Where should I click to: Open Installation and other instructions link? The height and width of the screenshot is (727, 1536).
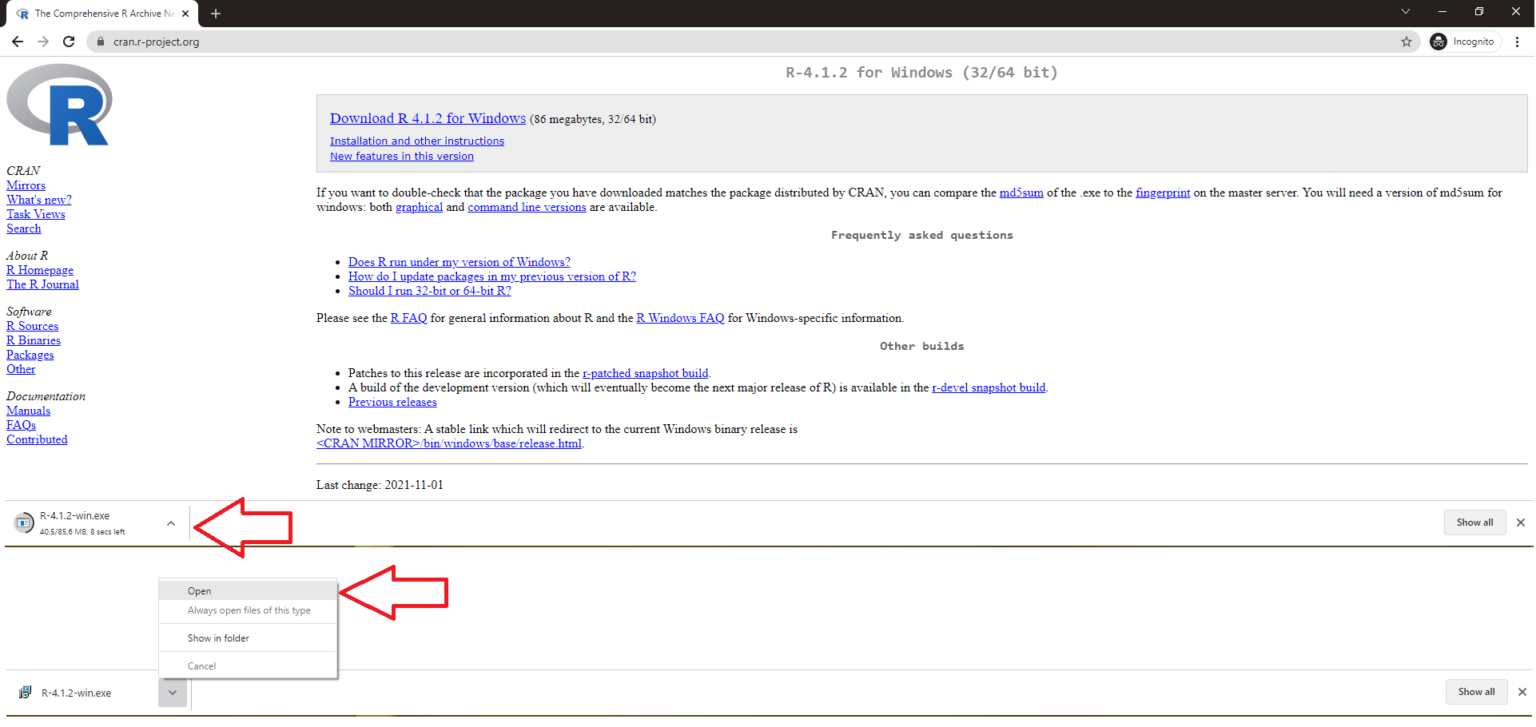pos(416,141)
